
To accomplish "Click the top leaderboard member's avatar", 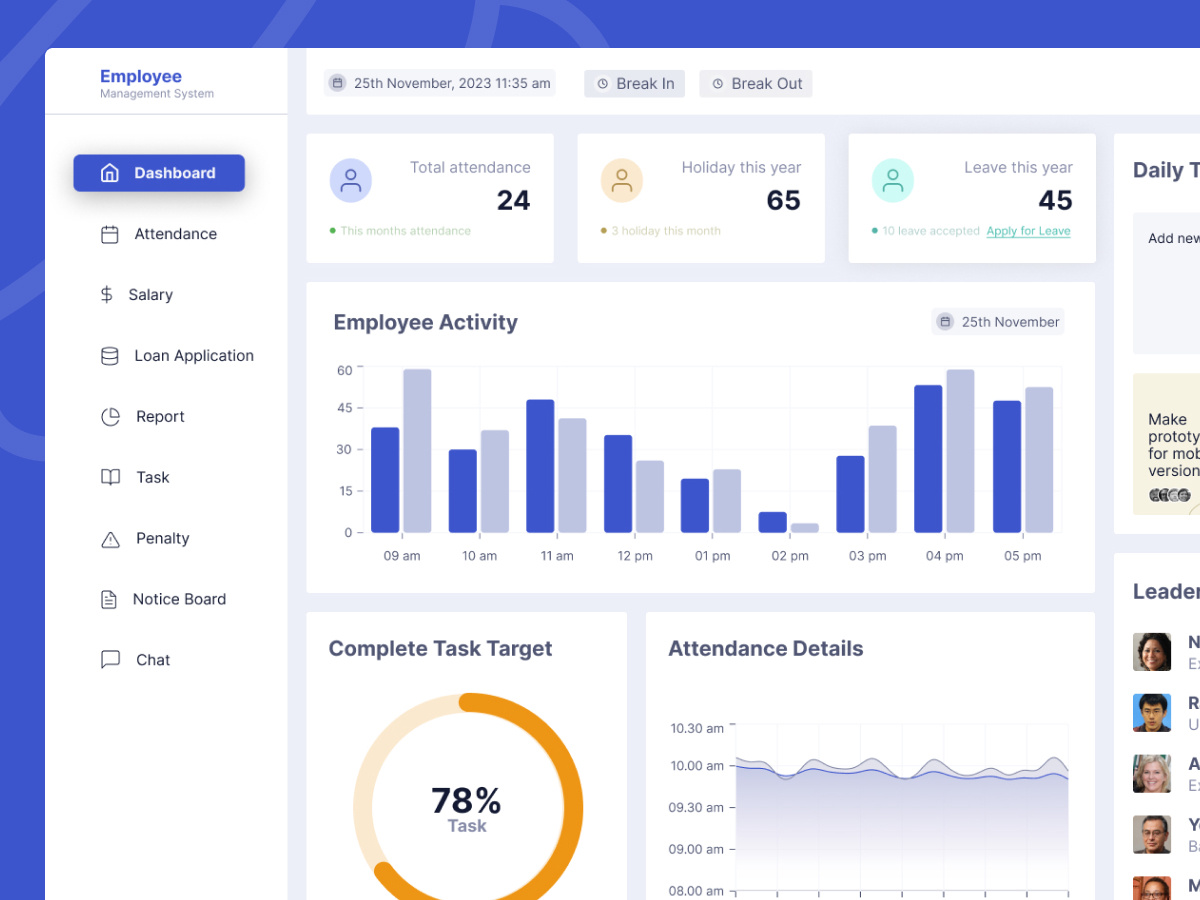I will point(1151,651).
